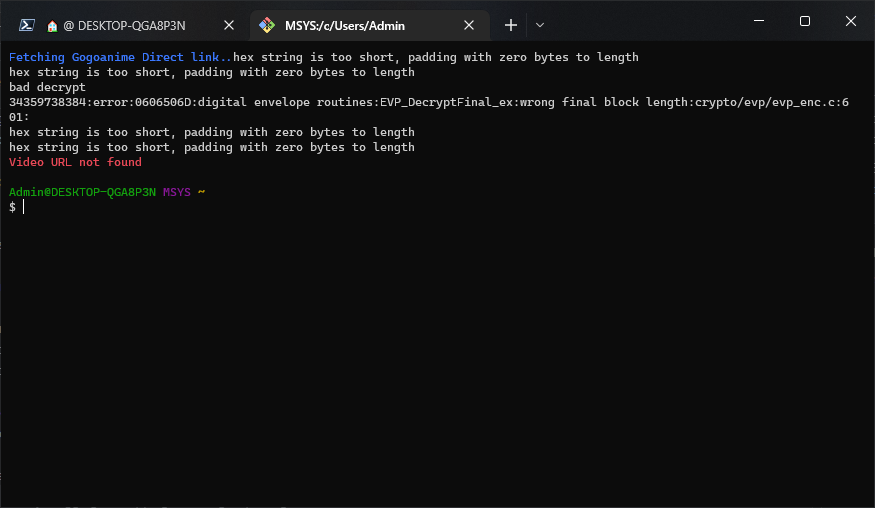The width and height of the screenshot is (875, 508).
Task: Click the 'Video URL not found' message
Action: (x=75, y=162)
